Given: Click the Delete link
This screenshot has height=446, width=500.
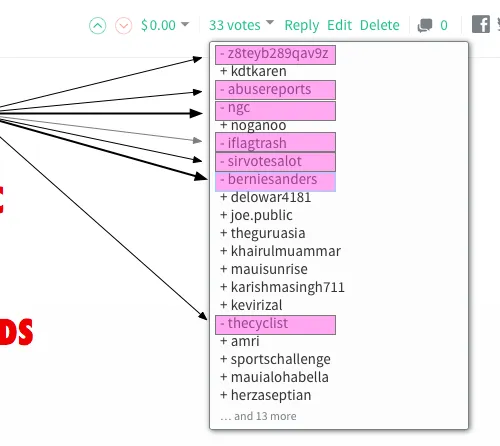Looking at the screenshot, I should (380, 25).
